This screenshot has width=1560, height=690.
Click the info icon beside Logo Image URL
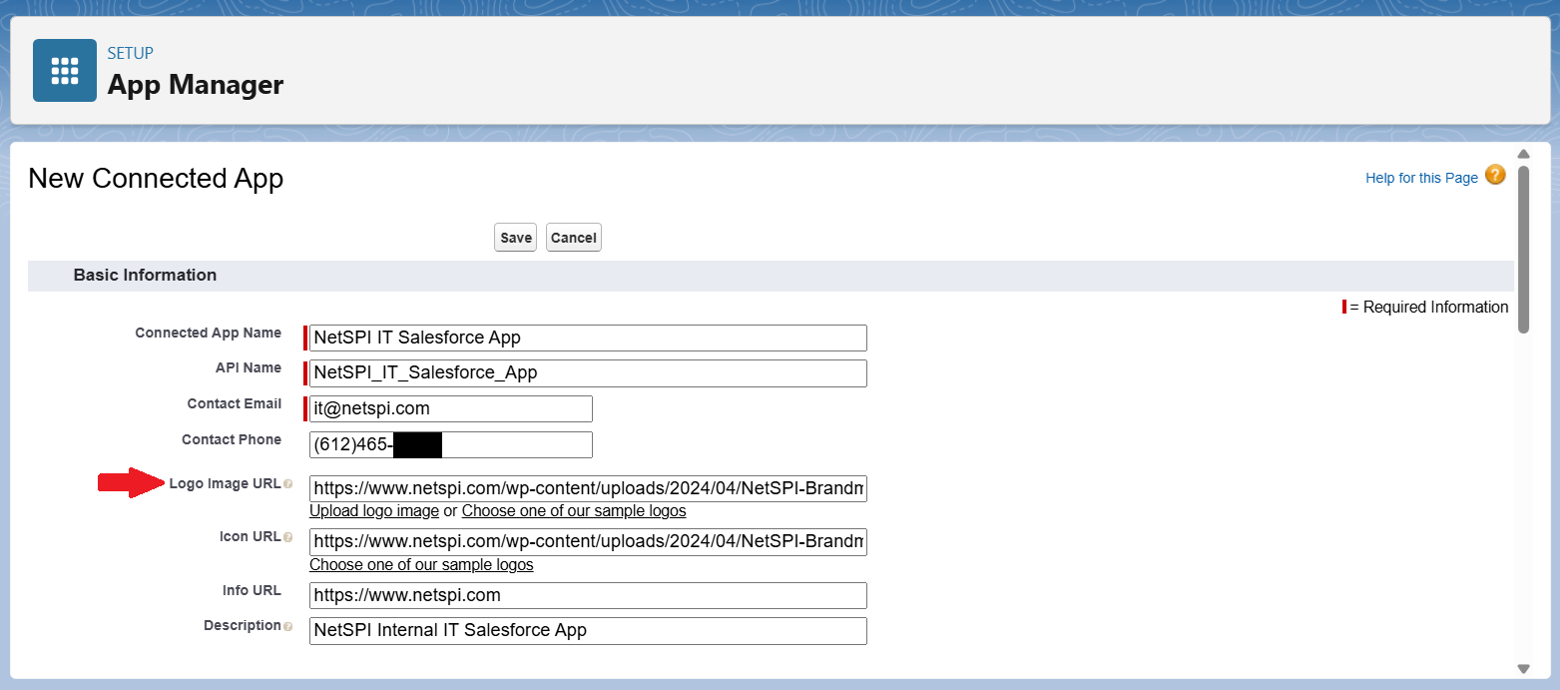[x=288, y=485]
